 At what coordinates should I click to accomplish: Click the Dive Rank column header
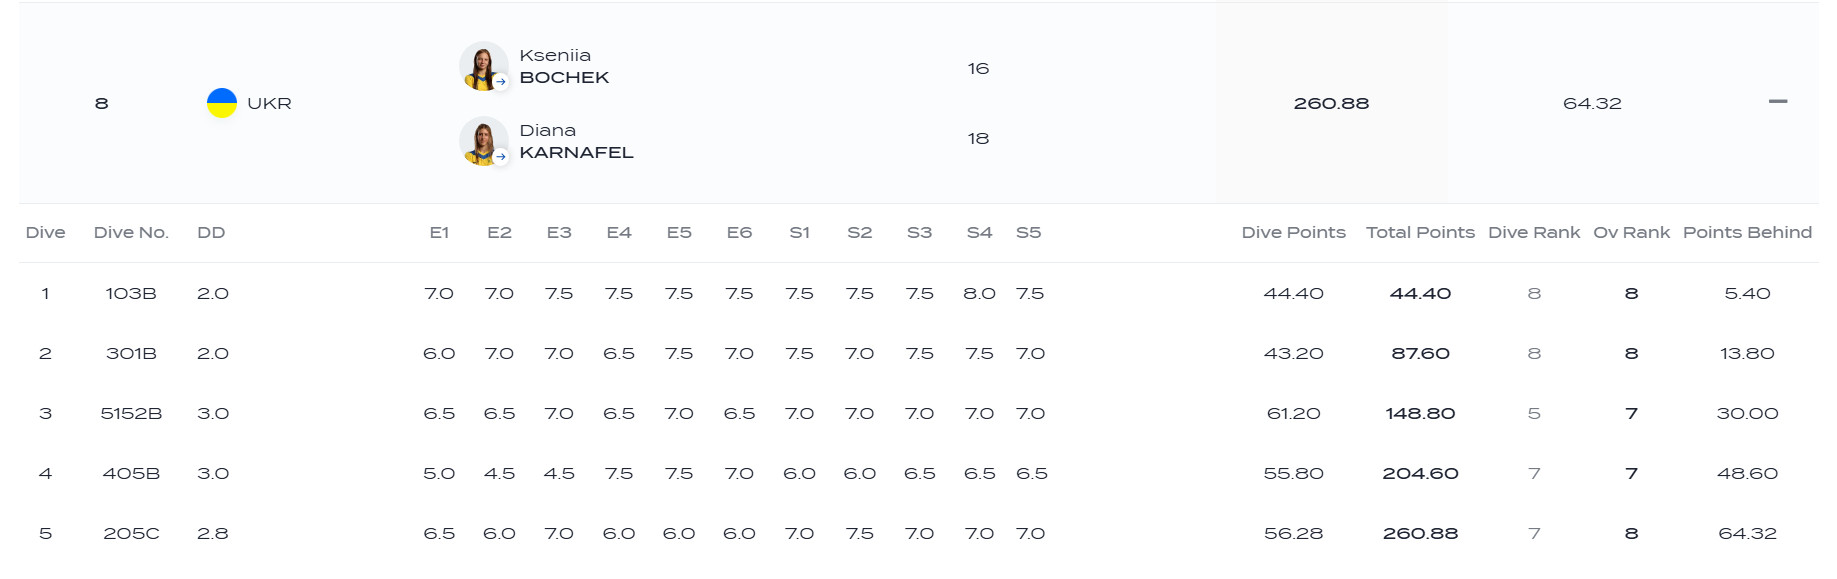(x=1534, y=233)
